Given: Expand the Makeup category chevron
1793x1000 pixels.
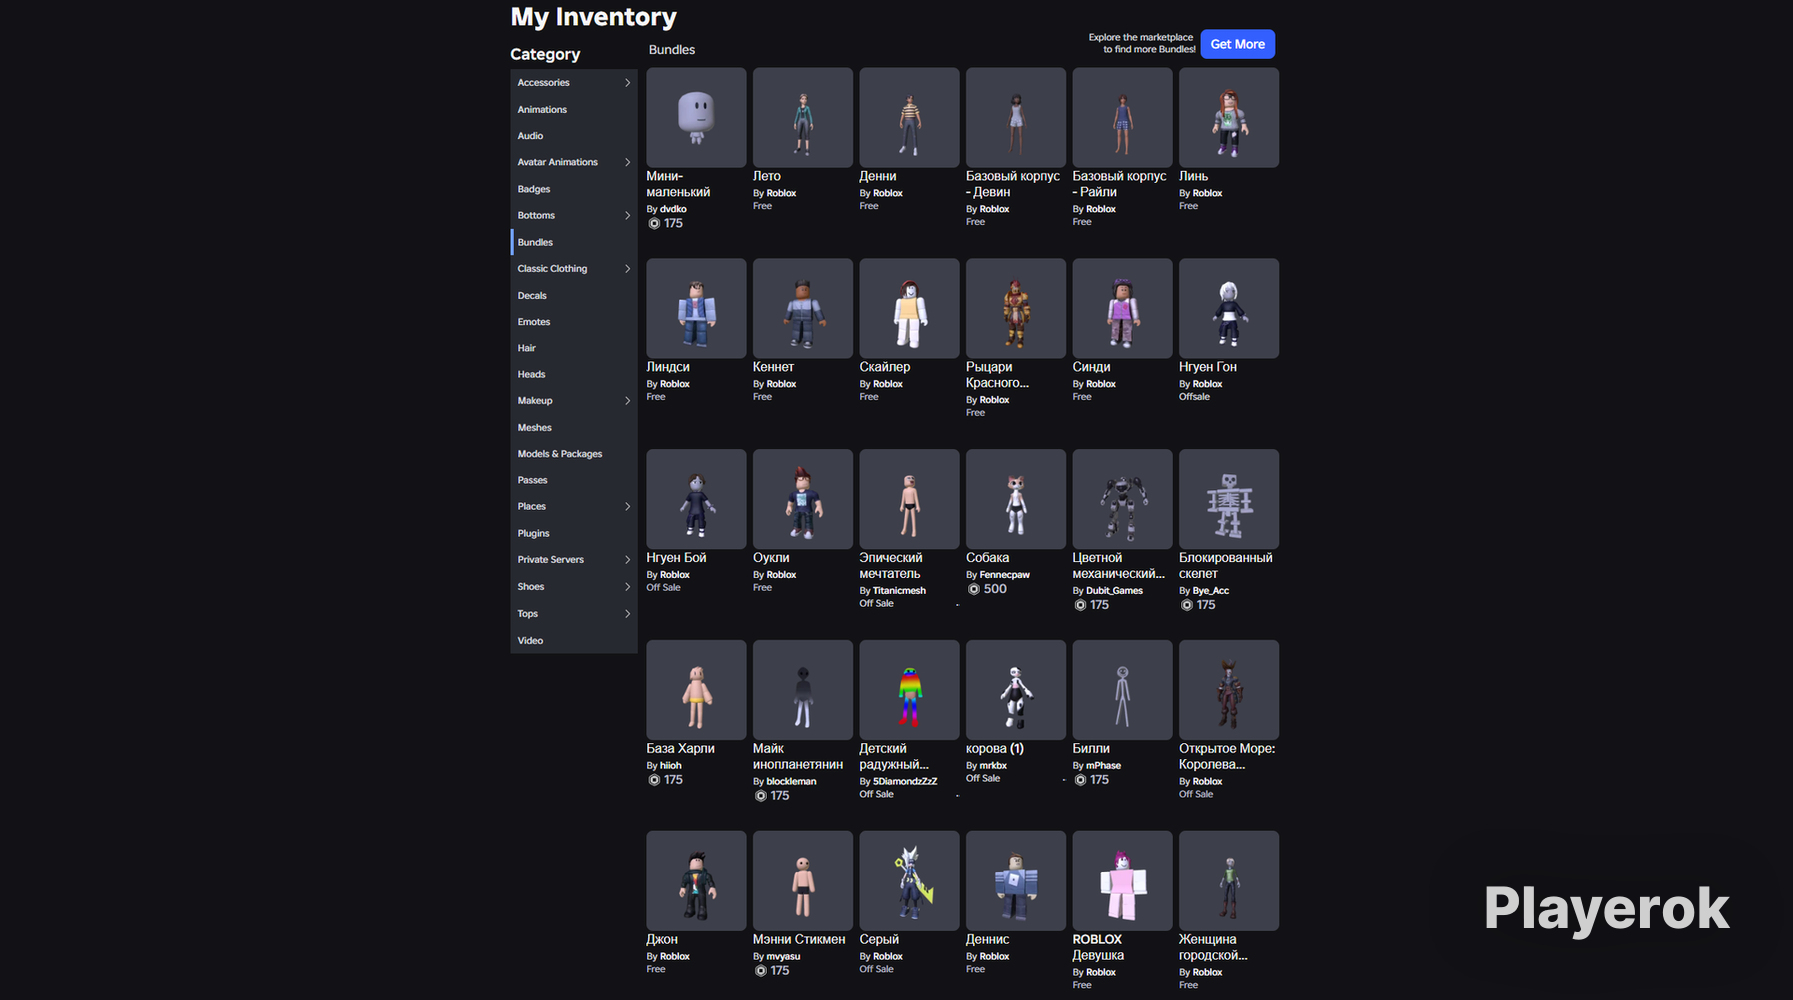Looking at the screenshot, I should point(627,401).
